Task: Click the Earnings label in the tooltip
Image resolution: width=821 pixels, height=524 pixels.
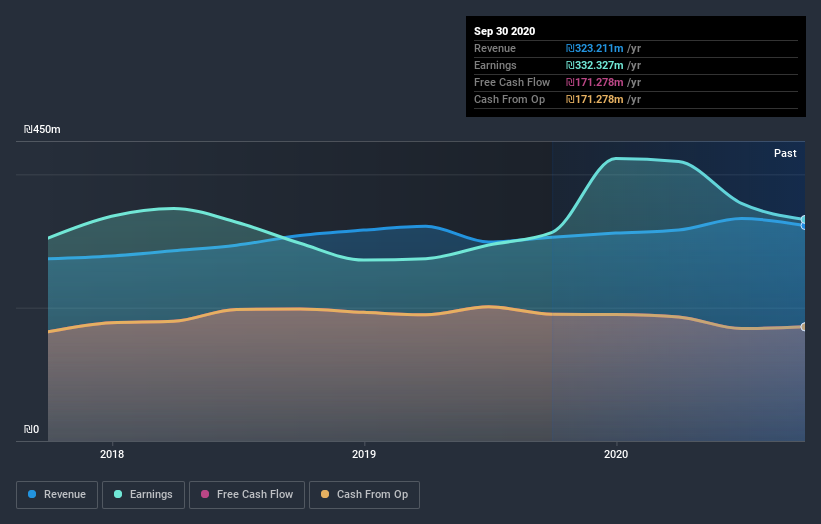Action: click(495, 65)
